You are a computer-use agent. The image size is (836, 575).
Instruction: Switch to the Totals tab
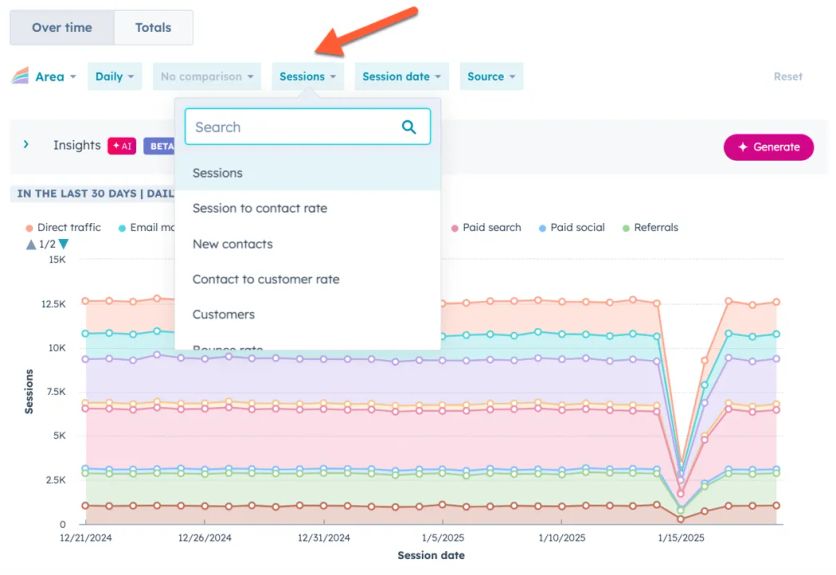(153, 28)
